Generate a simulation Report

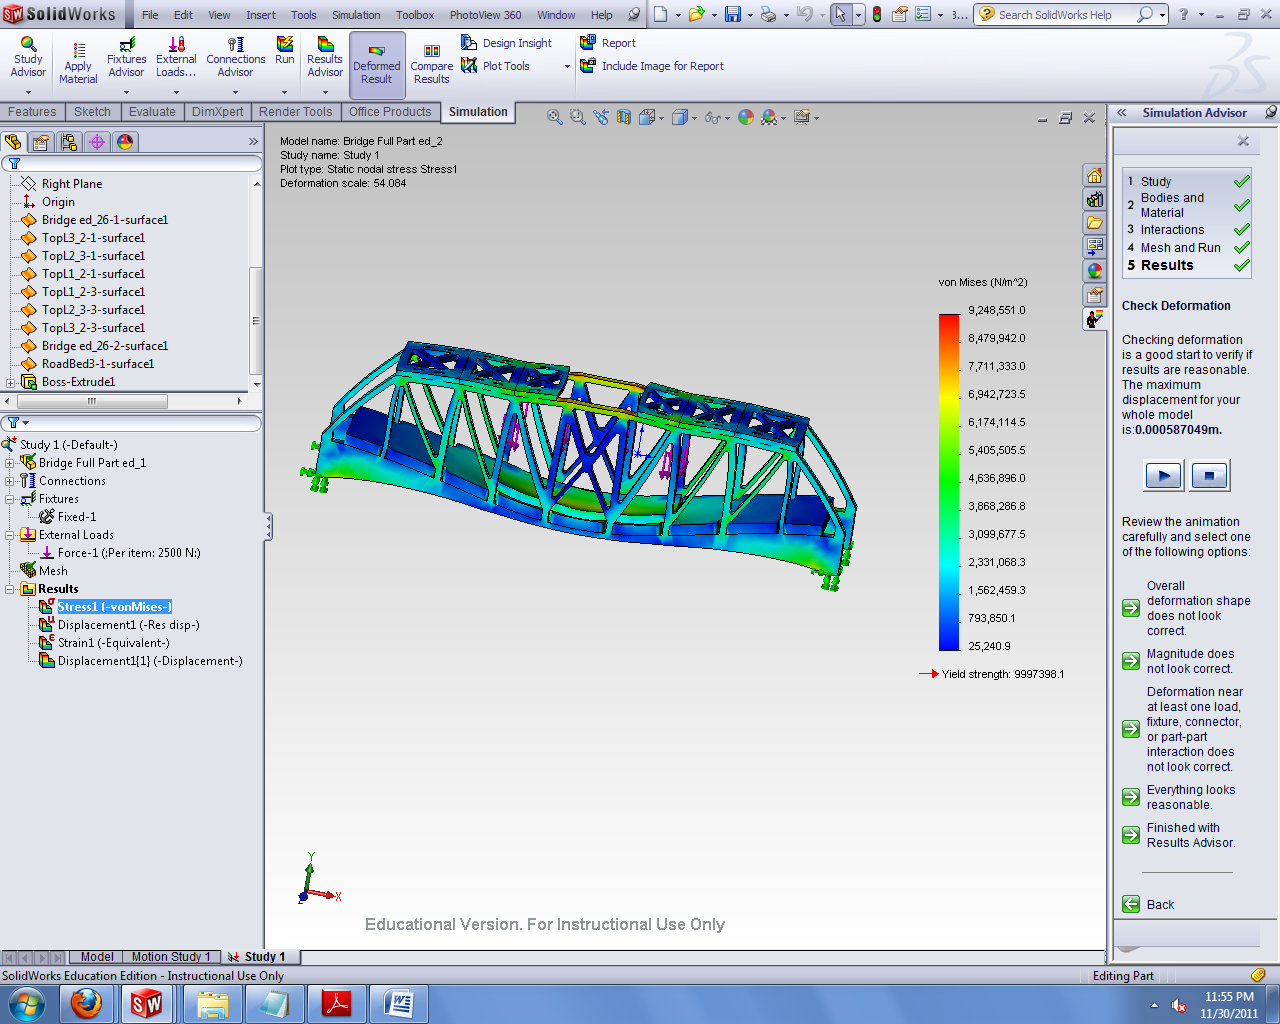[x=608, y=43]
